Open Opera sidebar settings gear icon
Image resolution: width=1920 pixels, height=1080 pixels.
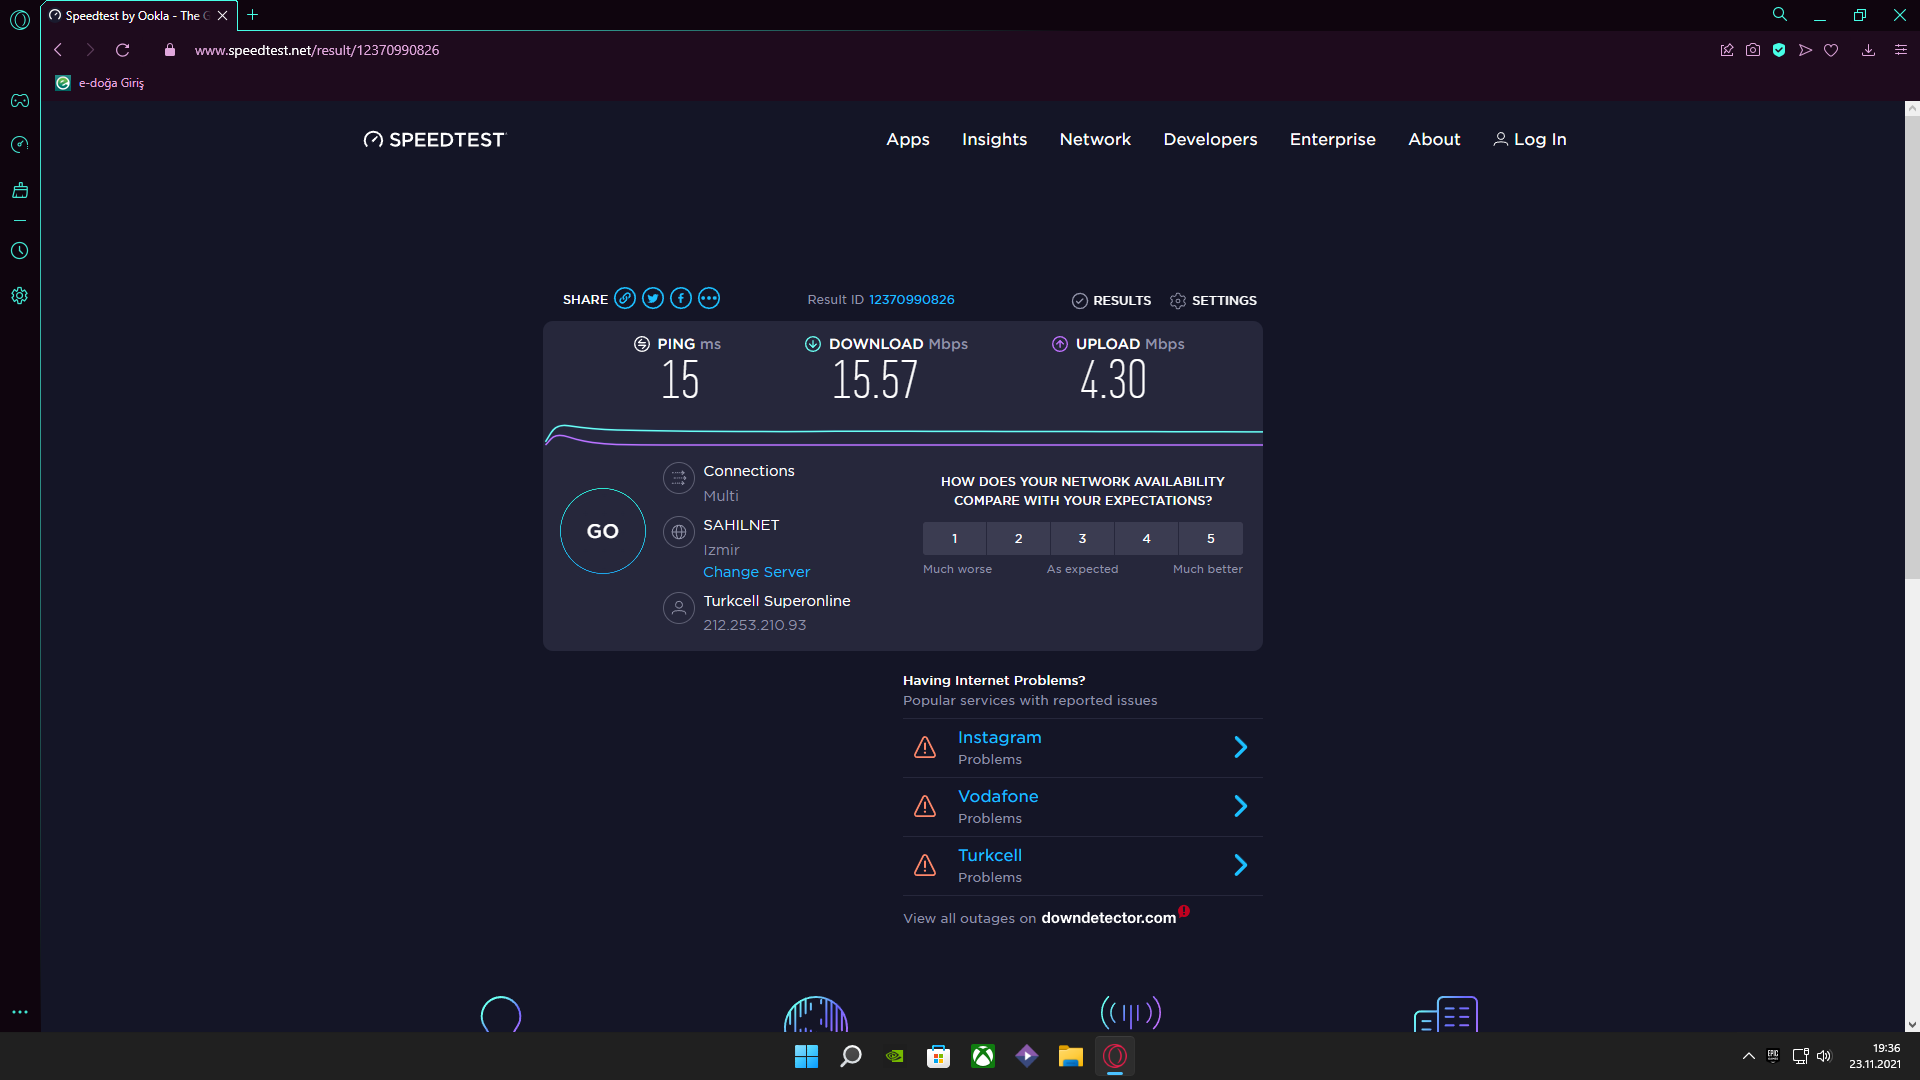click(20, 296)
